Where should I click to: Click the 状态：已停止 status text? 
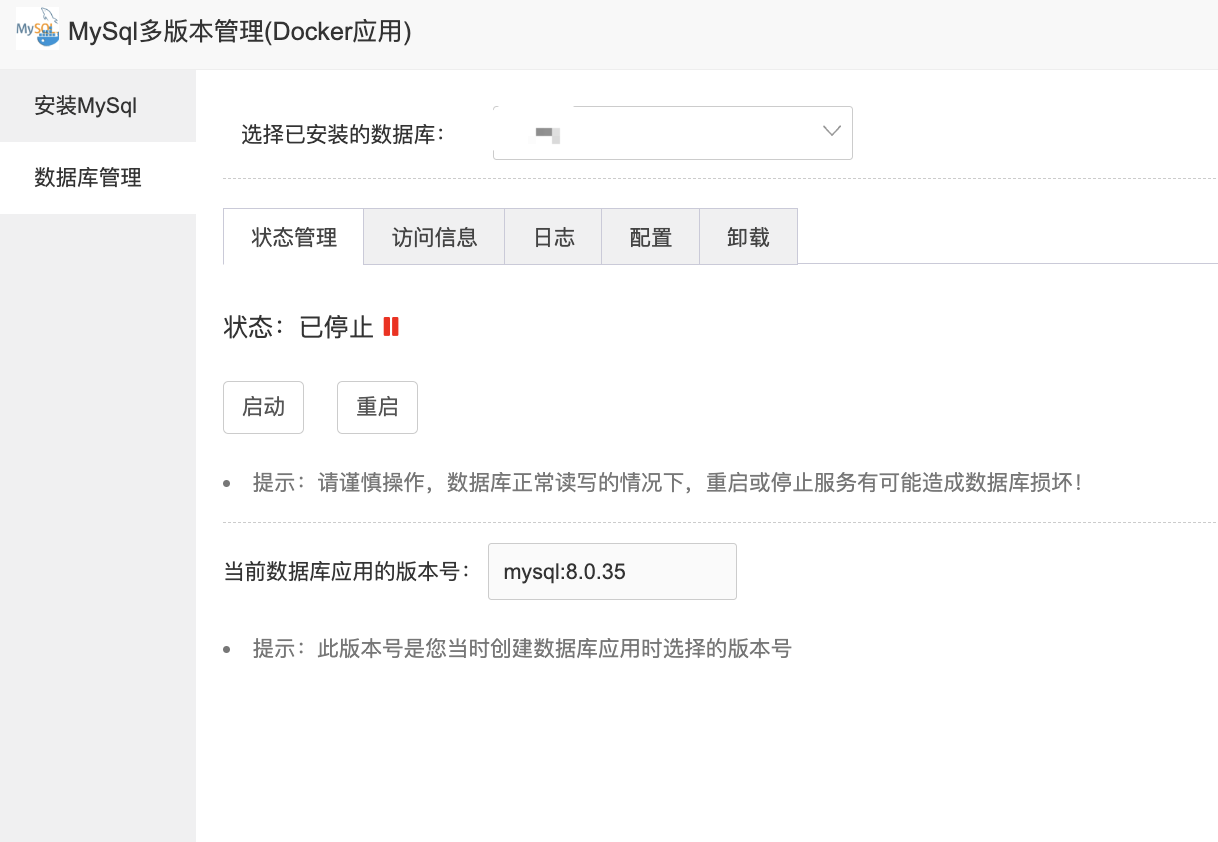coord(299,327)
